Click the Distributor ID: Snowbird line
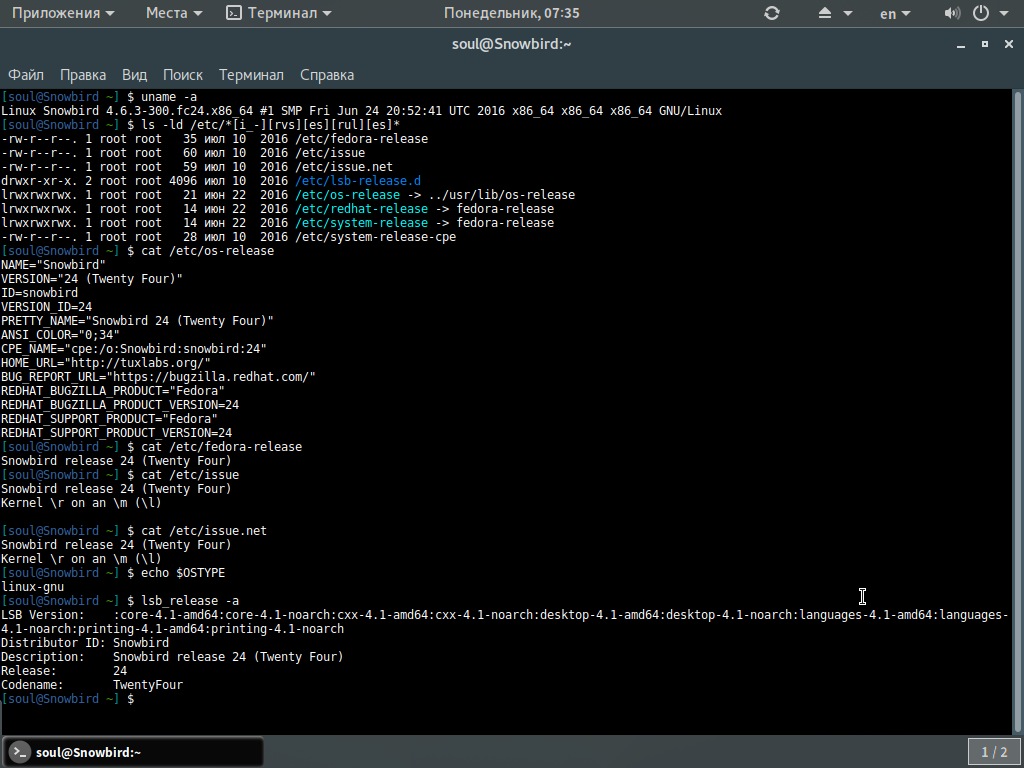This screenshot has width=1024, height=768. click(85, 643)
